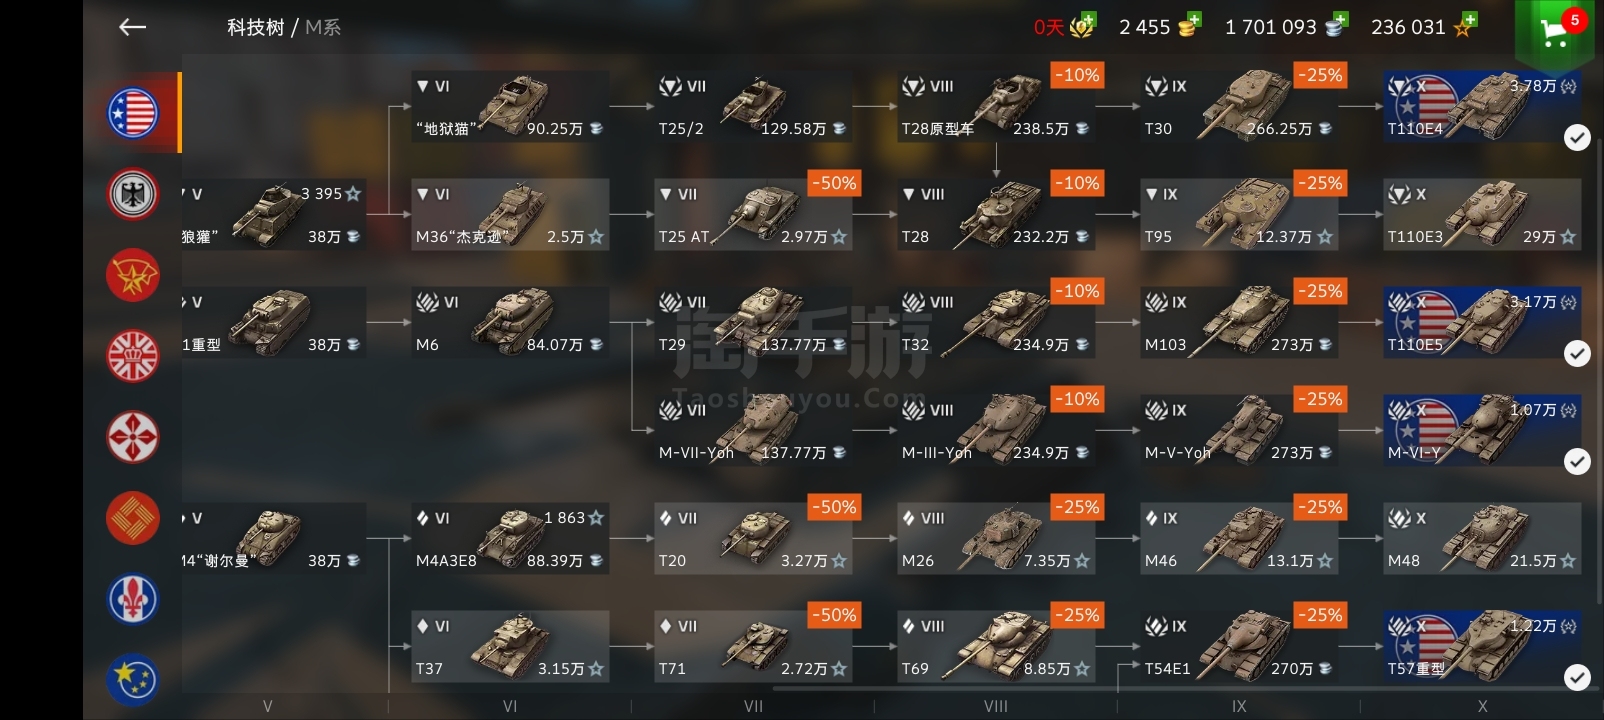Open the M46 tier IX tank card
Viewport: 1604px width, 720px height.
coord(1239,539)
